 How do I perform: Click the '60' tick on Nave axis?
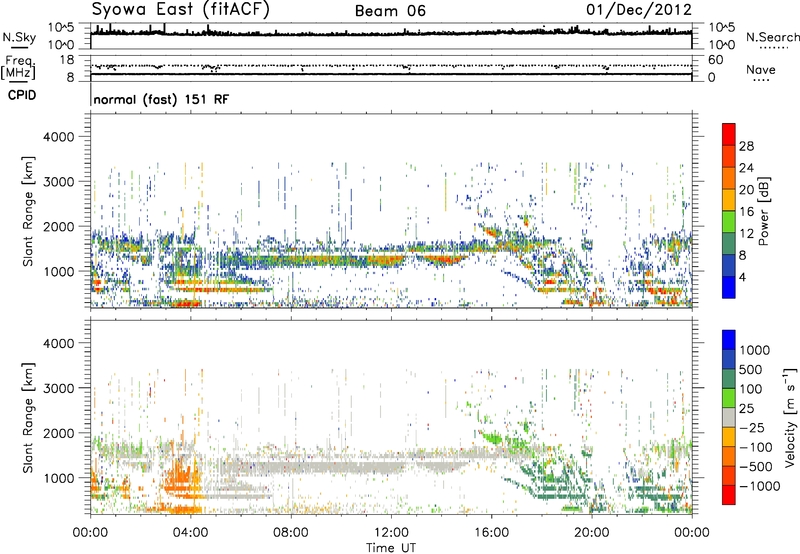[716, 60]
